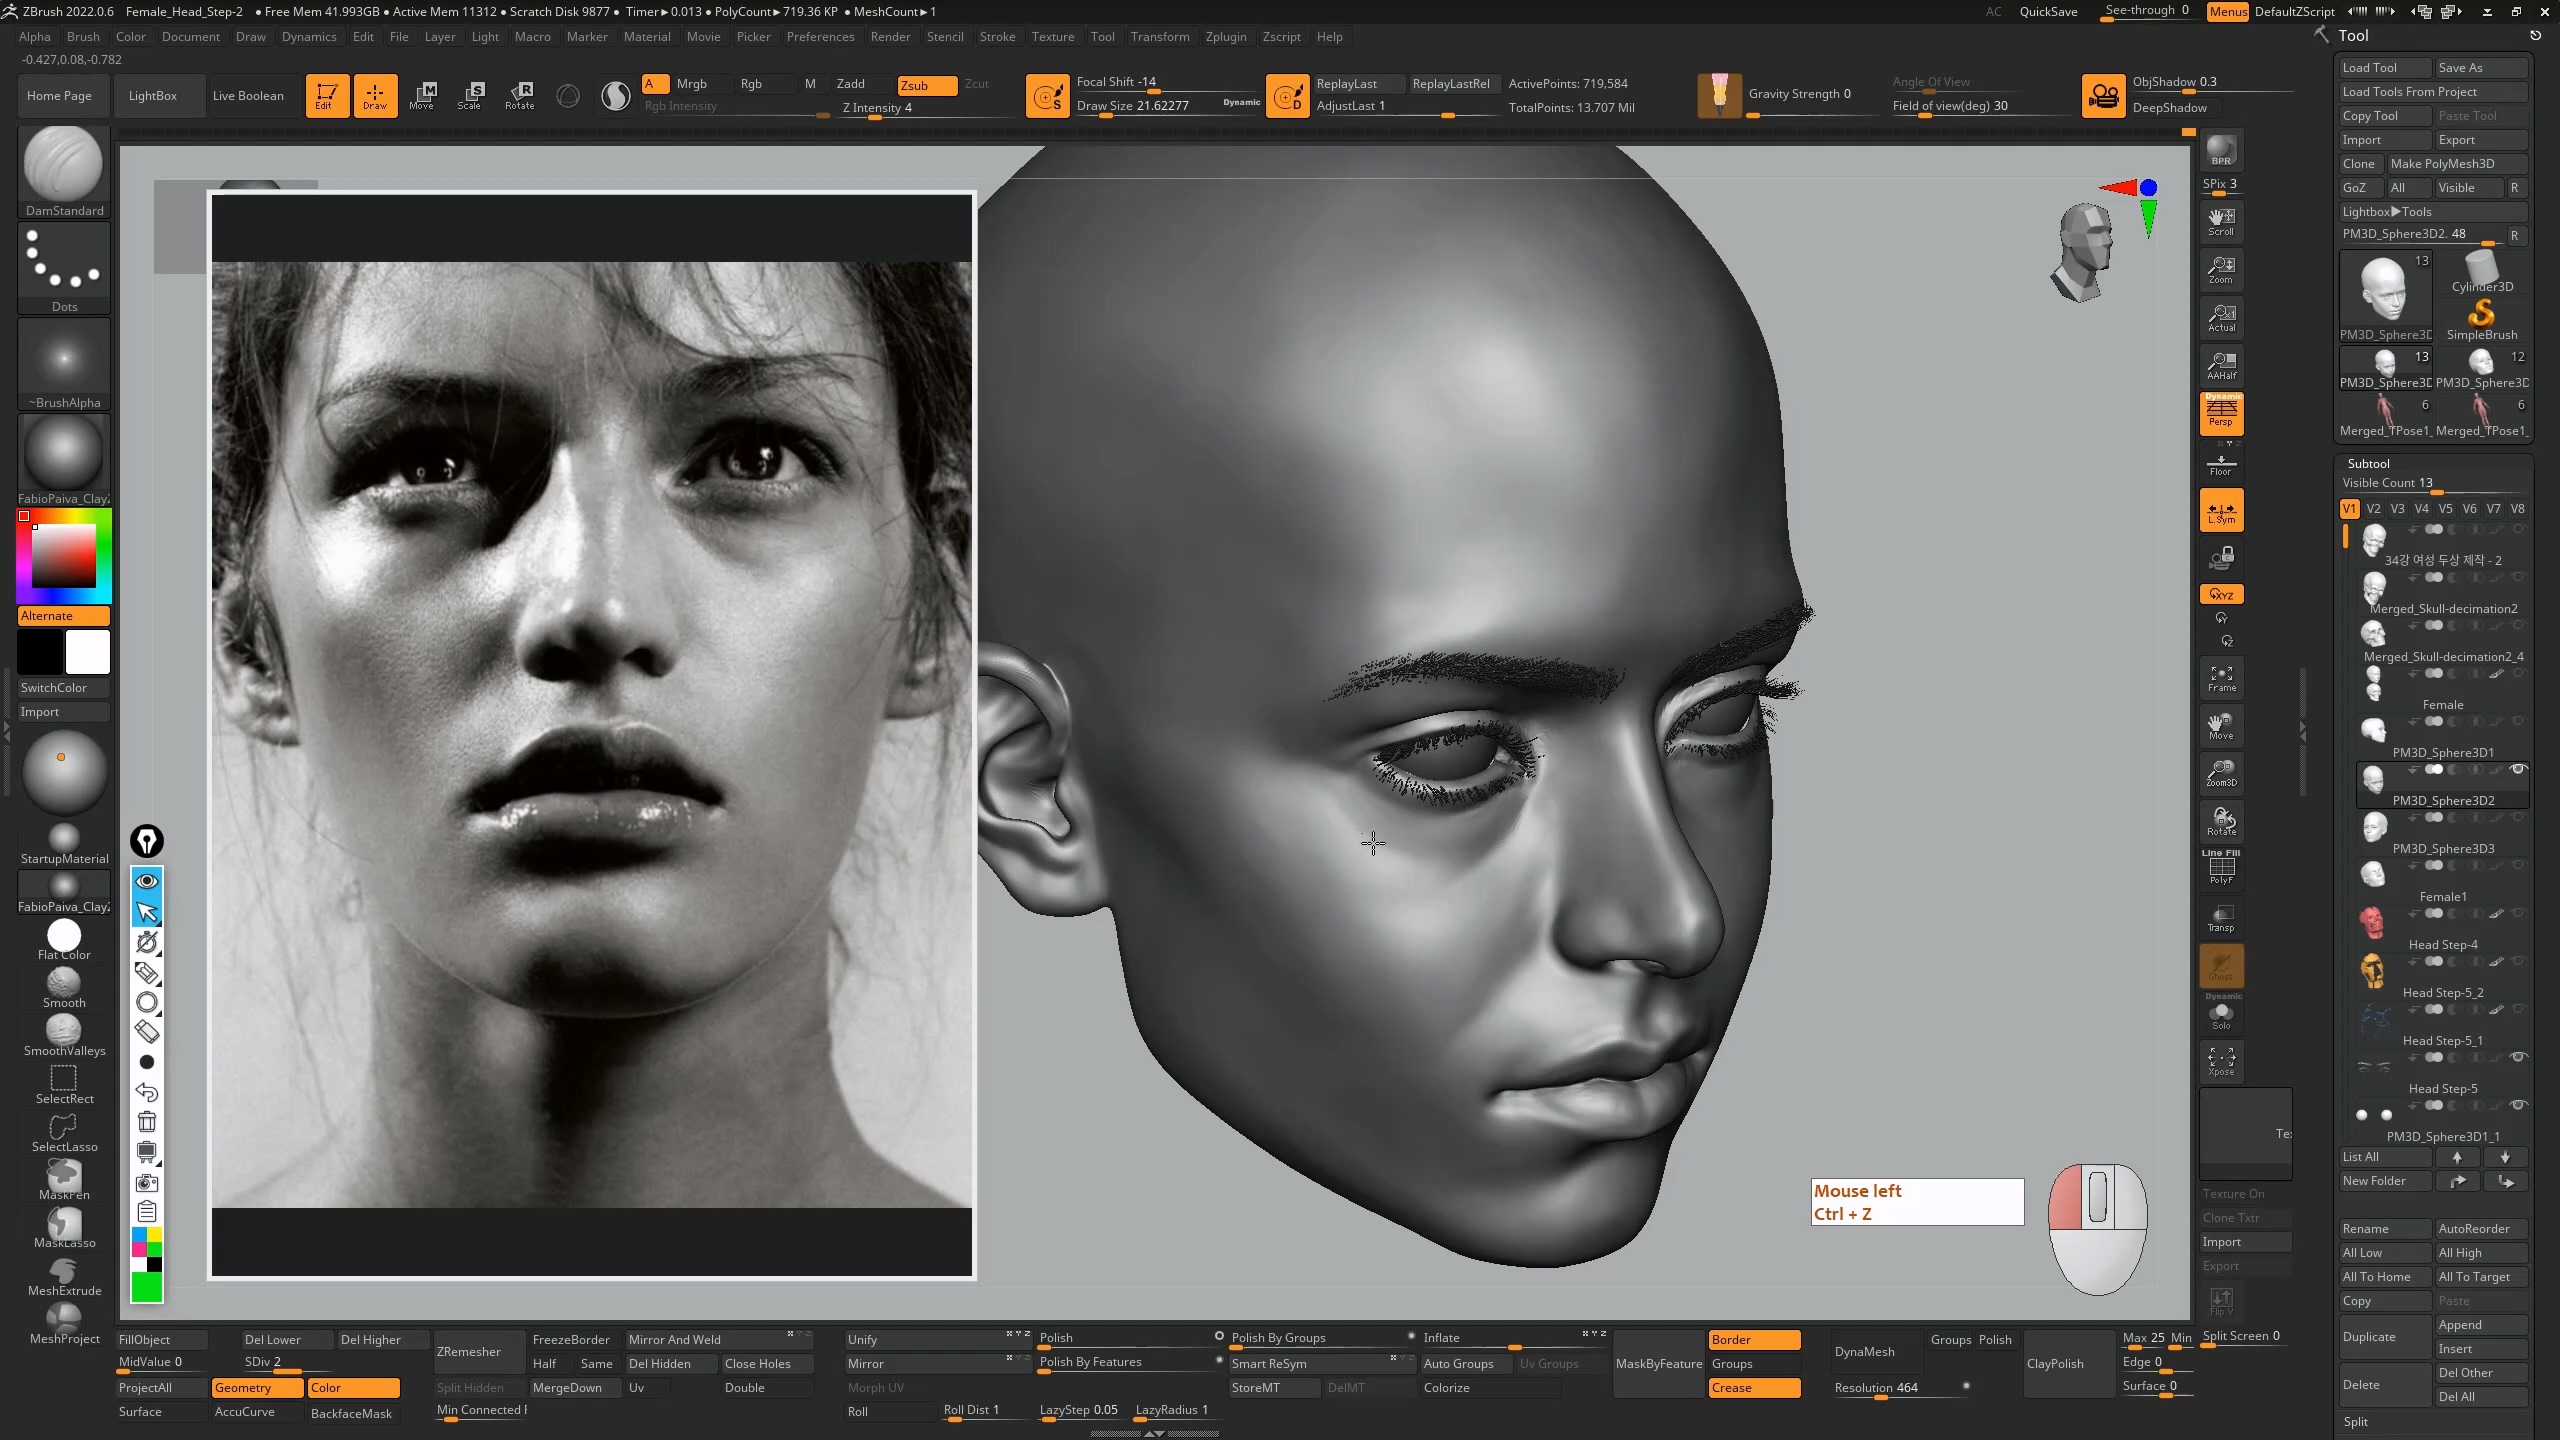Click the BPR render icon
Viewport: 2560px width, 1440px height.
(x=2221, y=151)
